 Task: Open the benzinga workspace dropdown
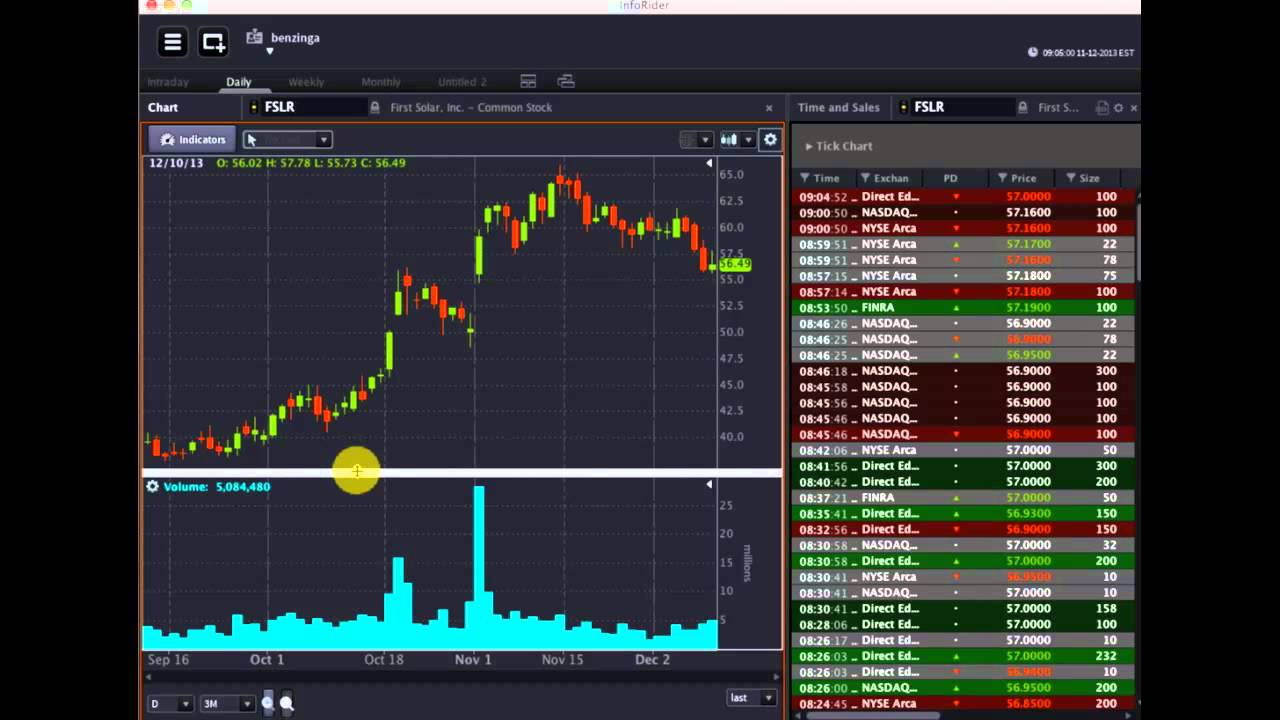coord(269,51)
